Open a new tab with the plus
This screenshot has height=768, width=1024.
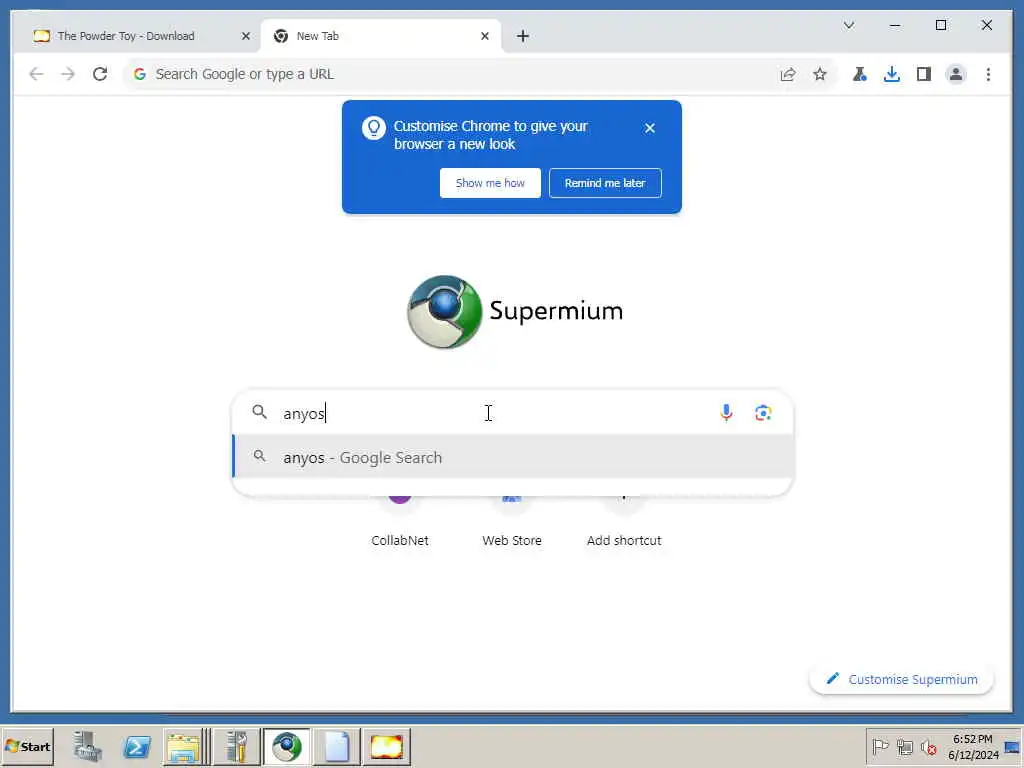point(522,36)
